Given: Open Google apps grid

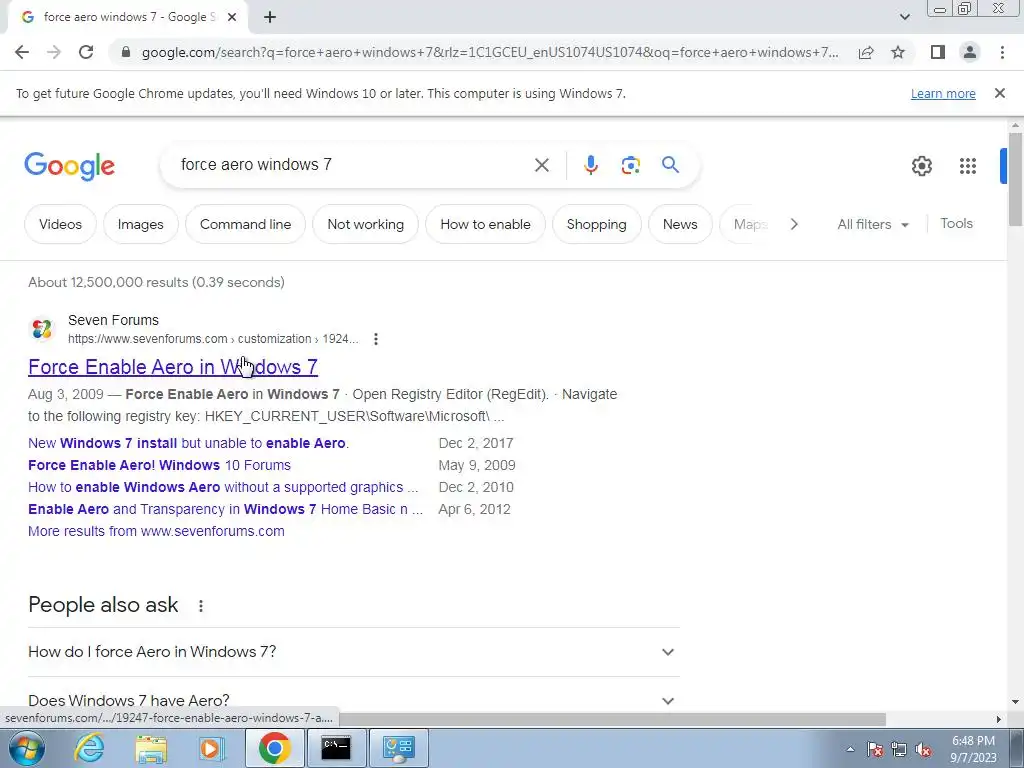Looking at the screenshot, I should coord(967,166).
